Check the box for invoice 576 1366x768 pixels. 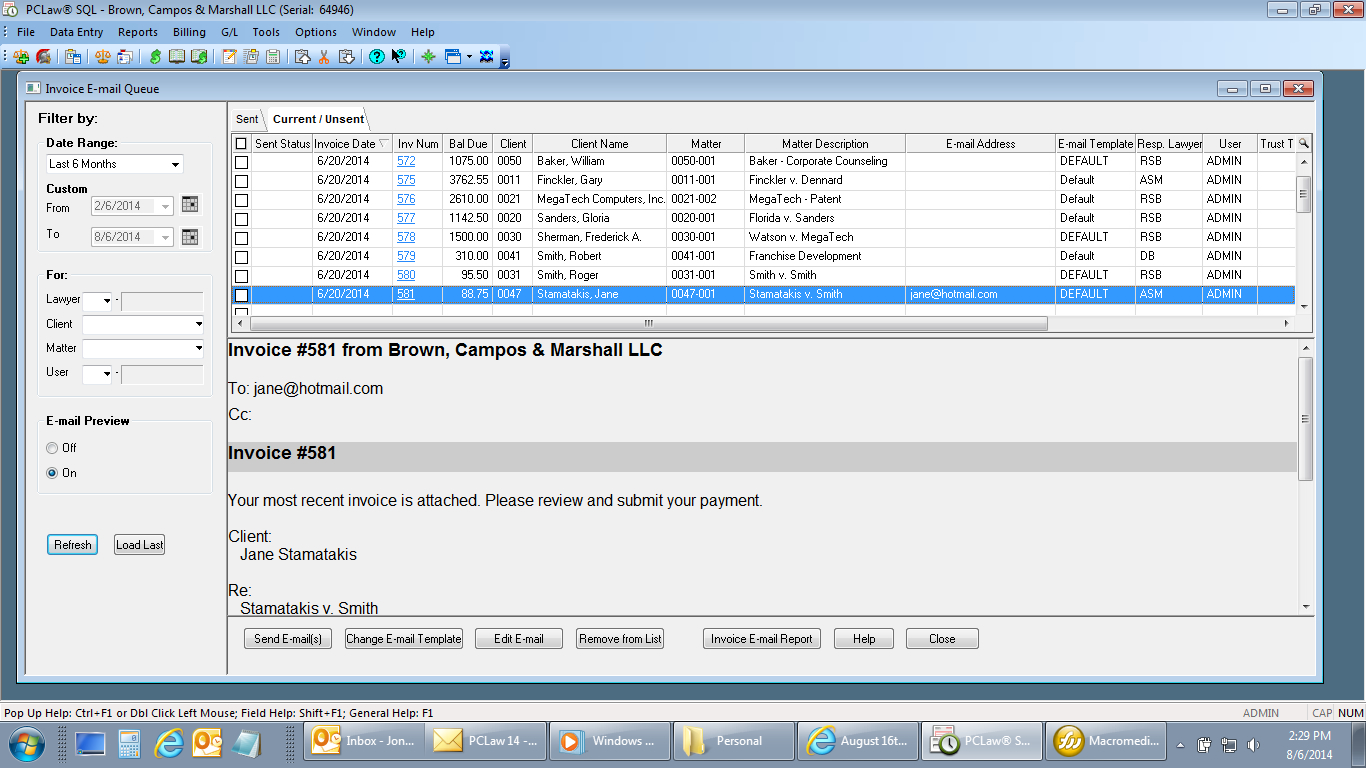[x=241, y=200]
